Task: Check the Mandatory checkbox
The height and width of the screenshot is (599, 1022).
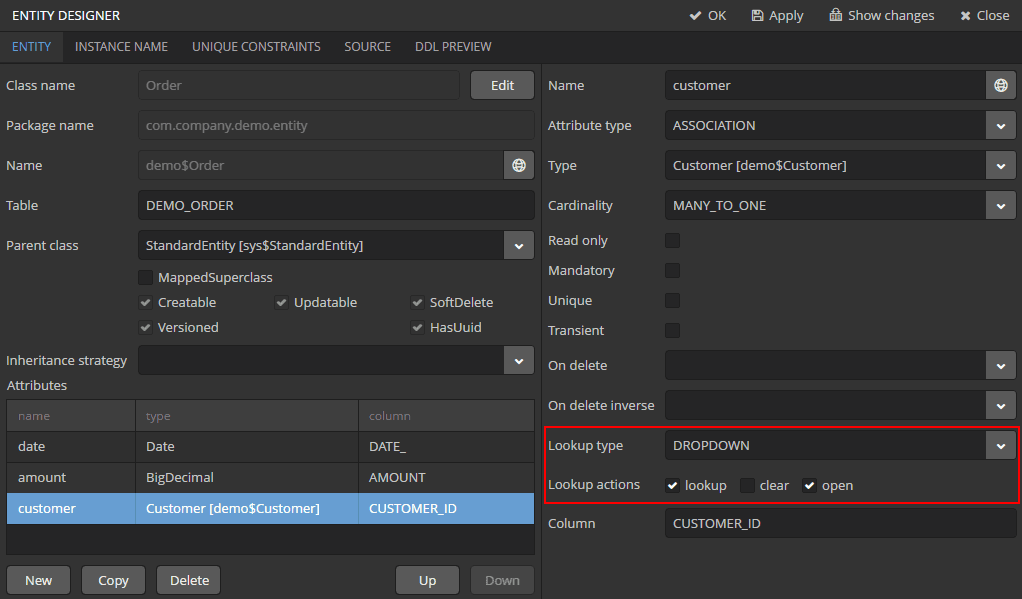Action: click(x=673, y=271)
